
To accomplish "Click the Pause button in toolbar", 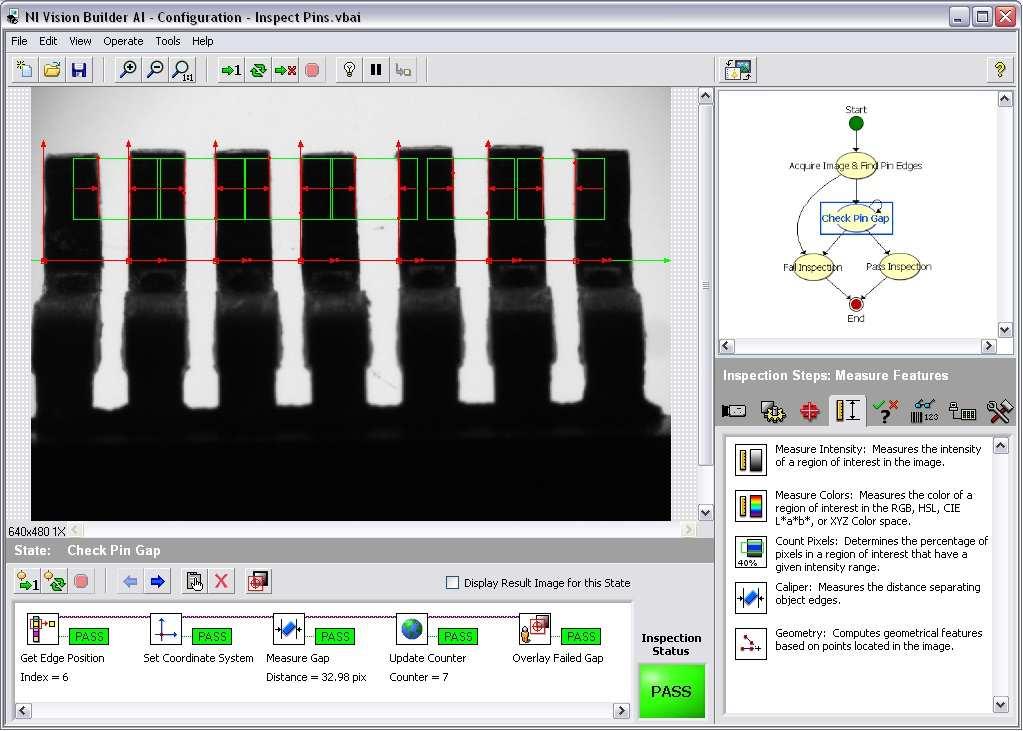I will click(376, 70).
